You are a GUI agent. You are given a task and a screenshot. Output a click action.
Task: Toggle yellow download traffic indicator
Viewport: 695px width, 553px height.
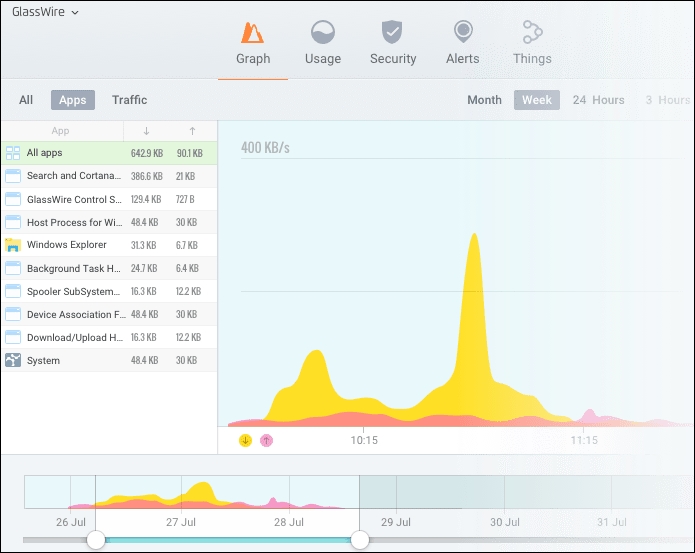click(245, 440)
